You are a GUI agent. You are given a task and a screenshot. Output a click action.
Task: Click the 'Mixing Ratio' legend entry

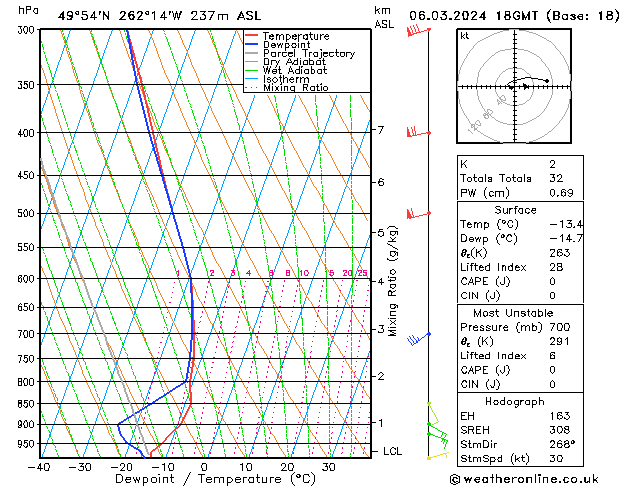coord(296,87)
